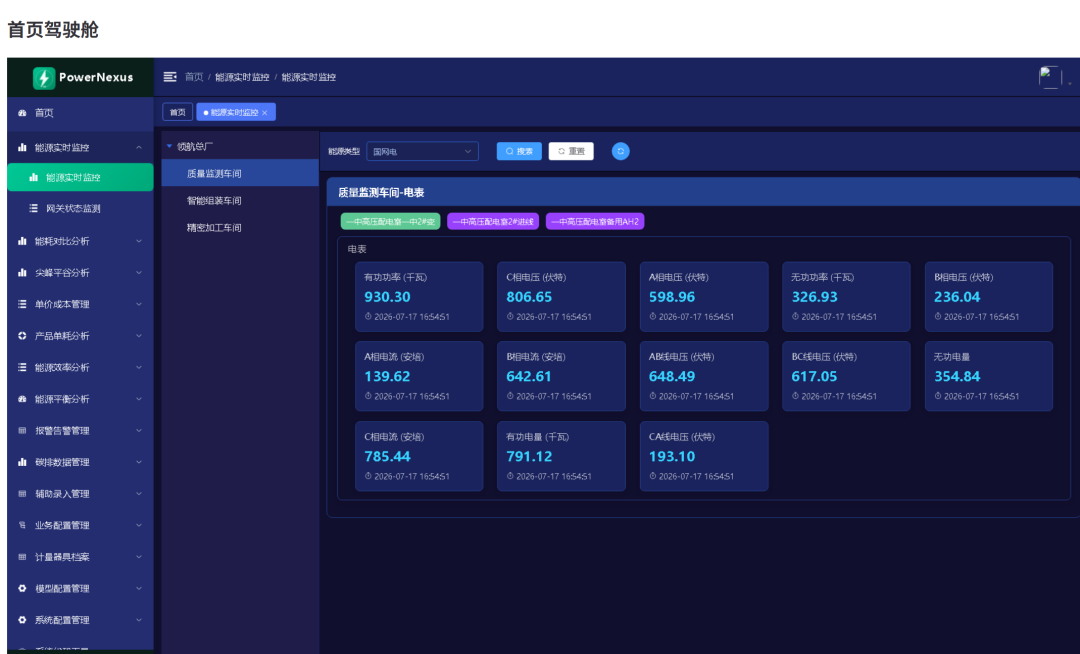1080x654 pixels.
Task: Click the AB线电压 value 648.49
Action: pos(672,377)
